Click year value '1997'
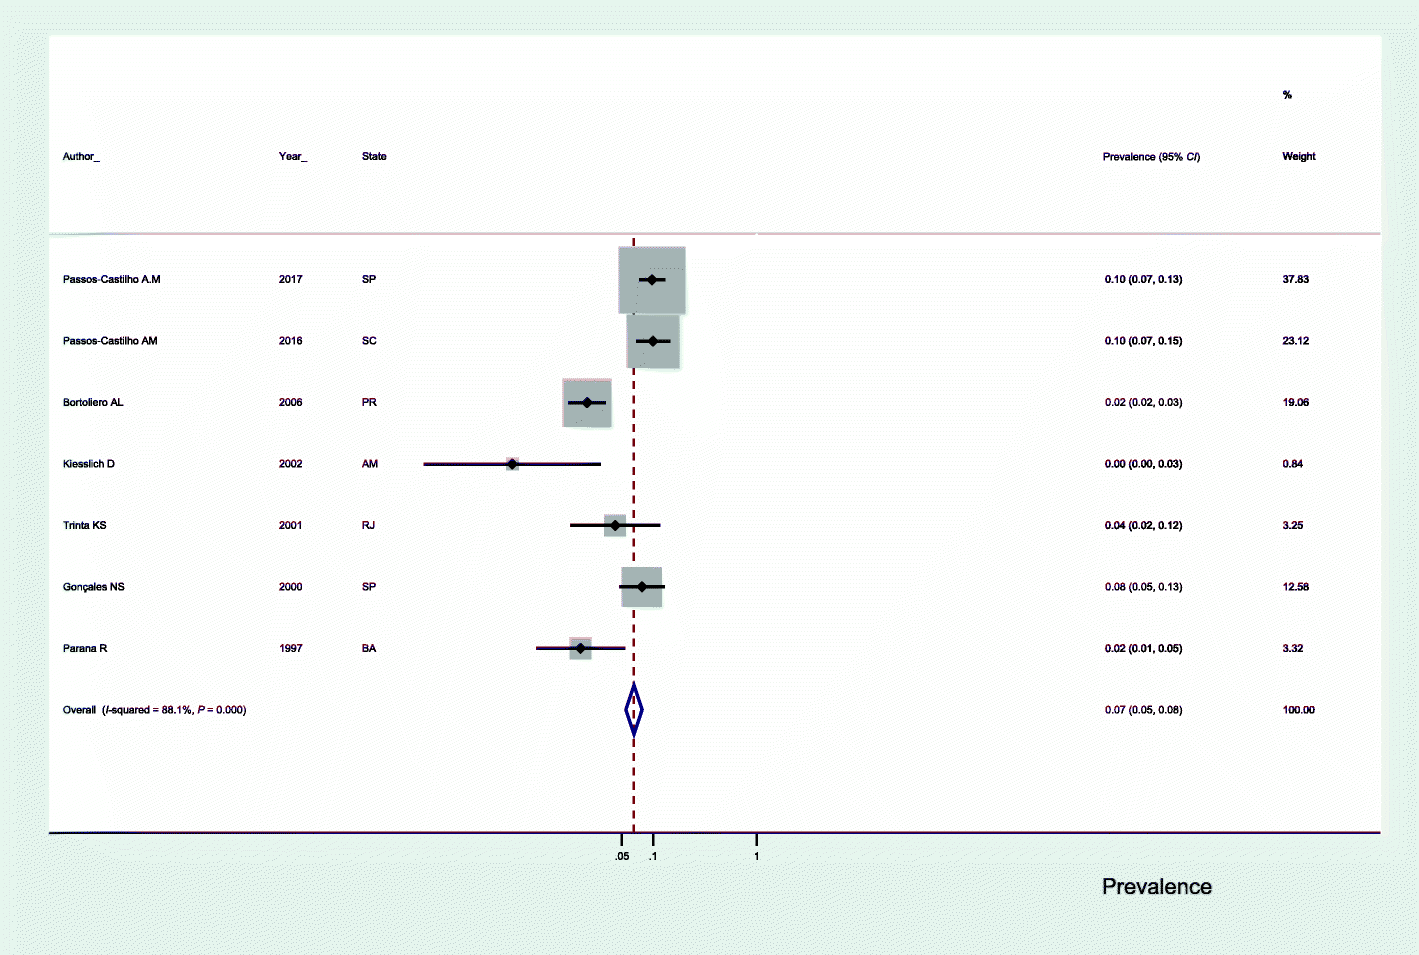Screen dimensions: 1419x955 click(x=290, y=649)
